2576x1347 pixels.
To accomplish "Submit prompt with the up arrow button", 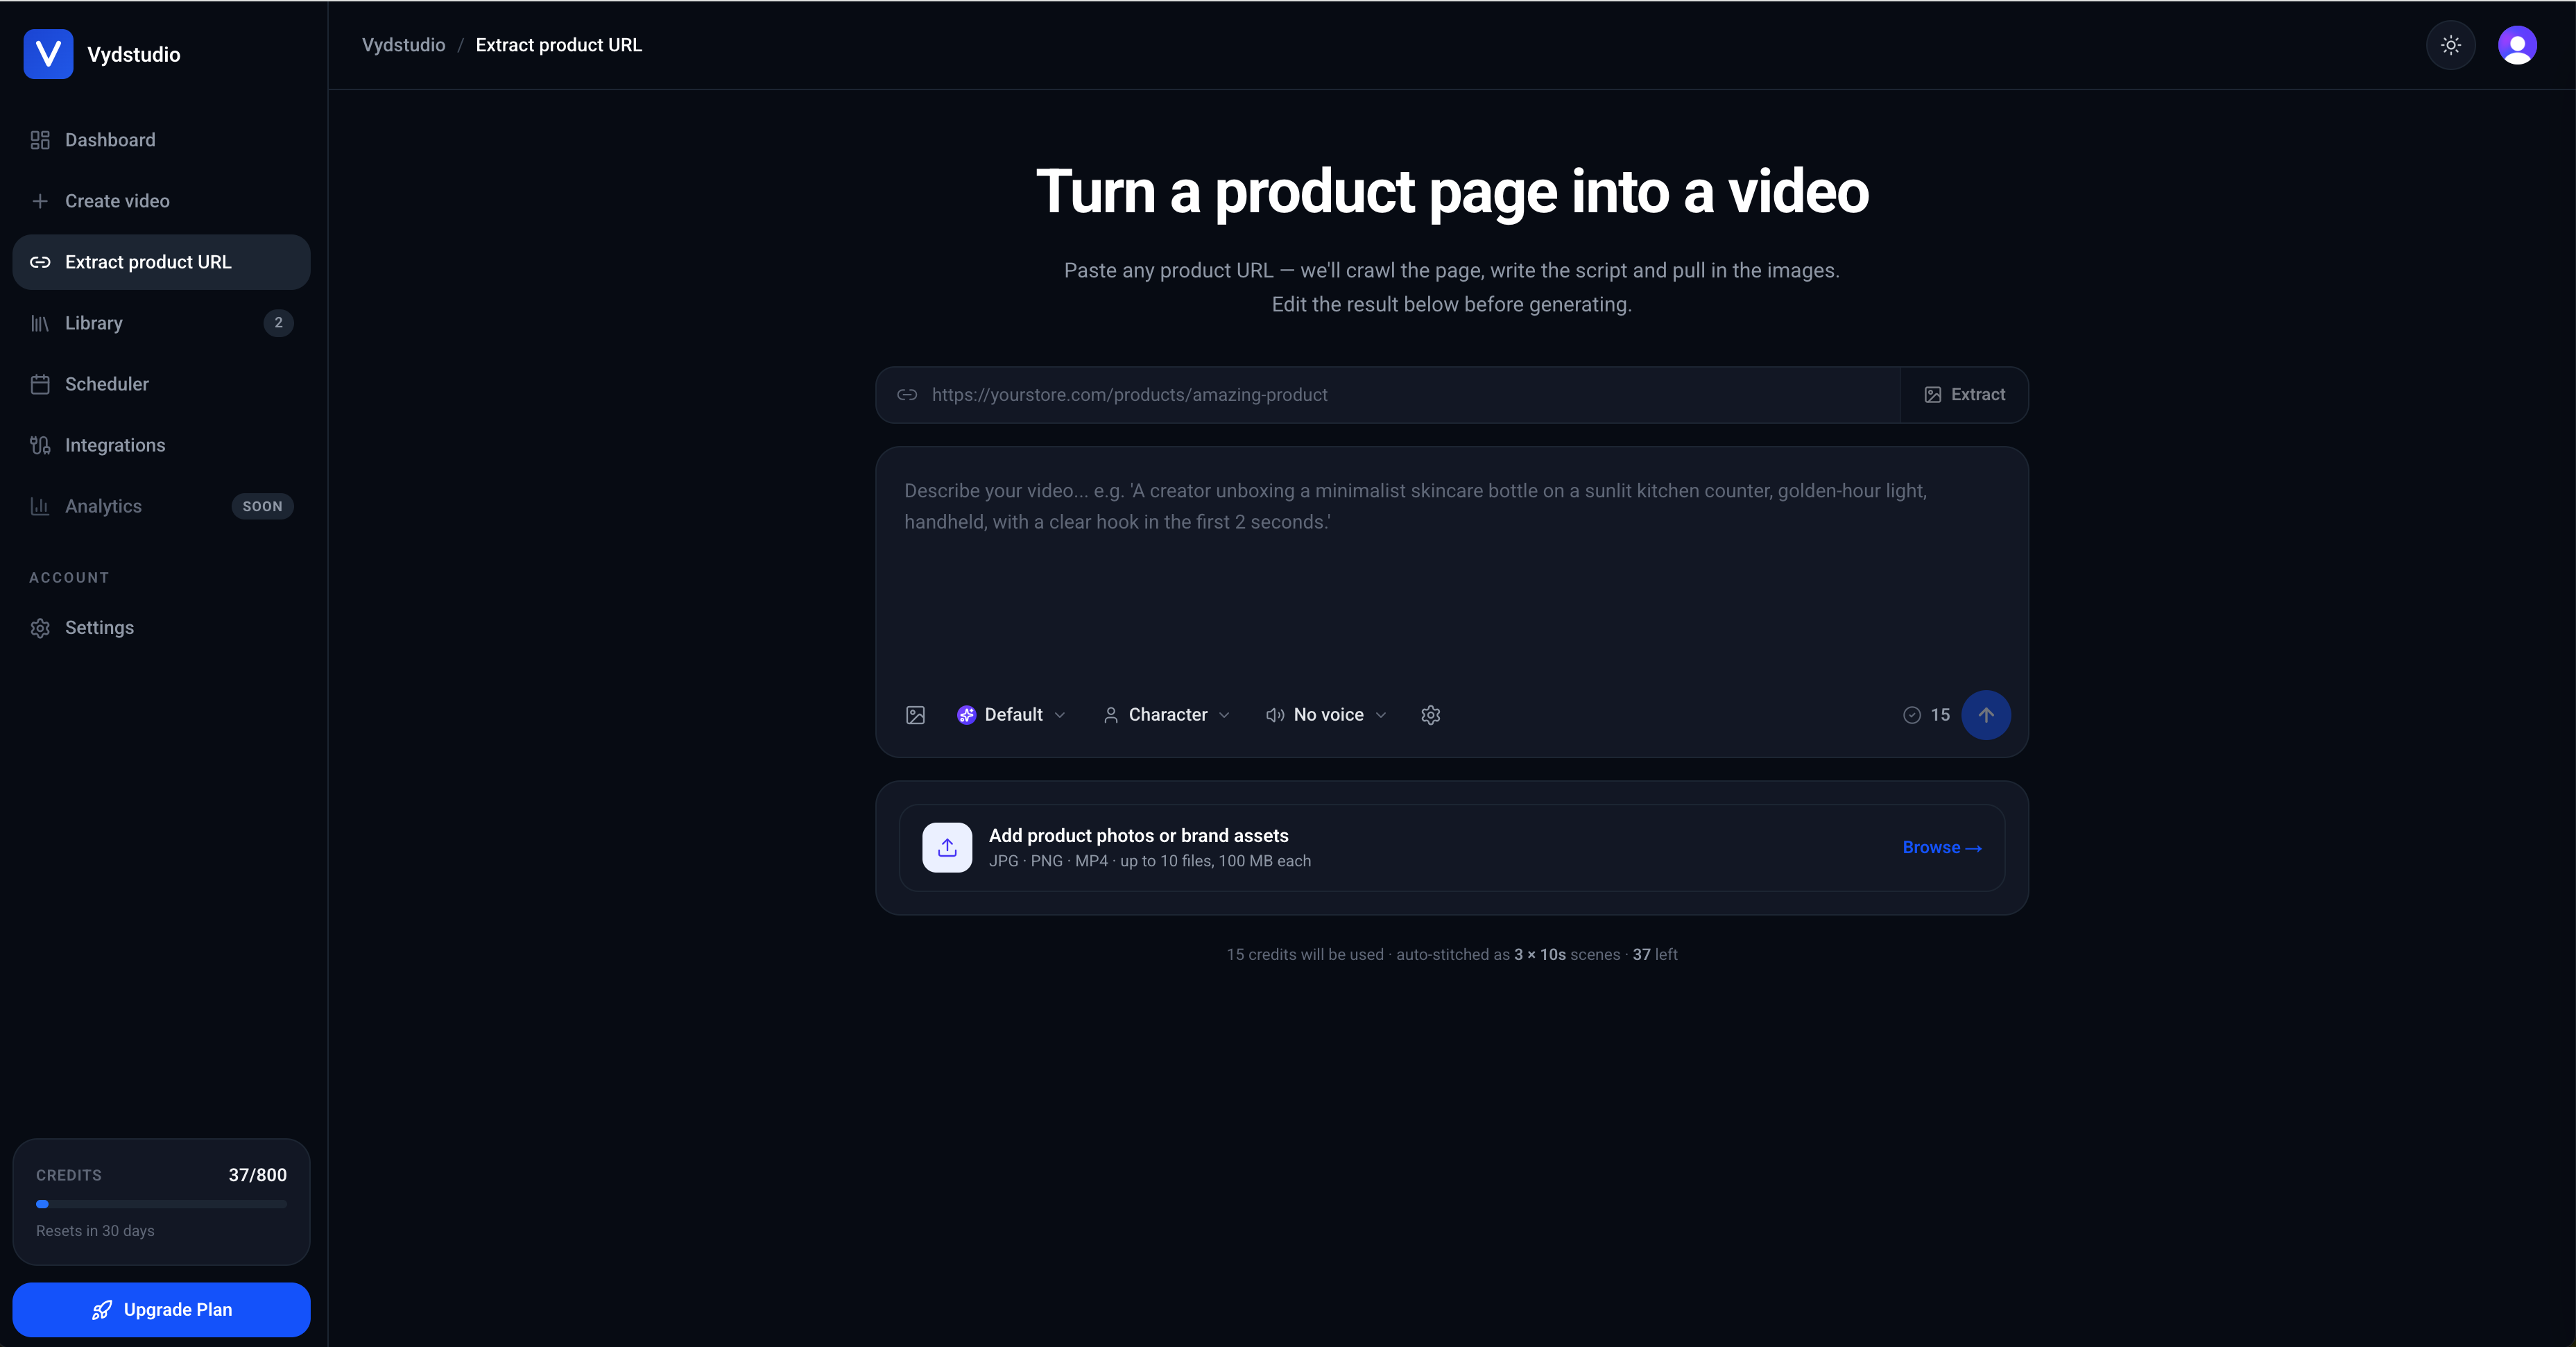I will [x=1985, y=715].
